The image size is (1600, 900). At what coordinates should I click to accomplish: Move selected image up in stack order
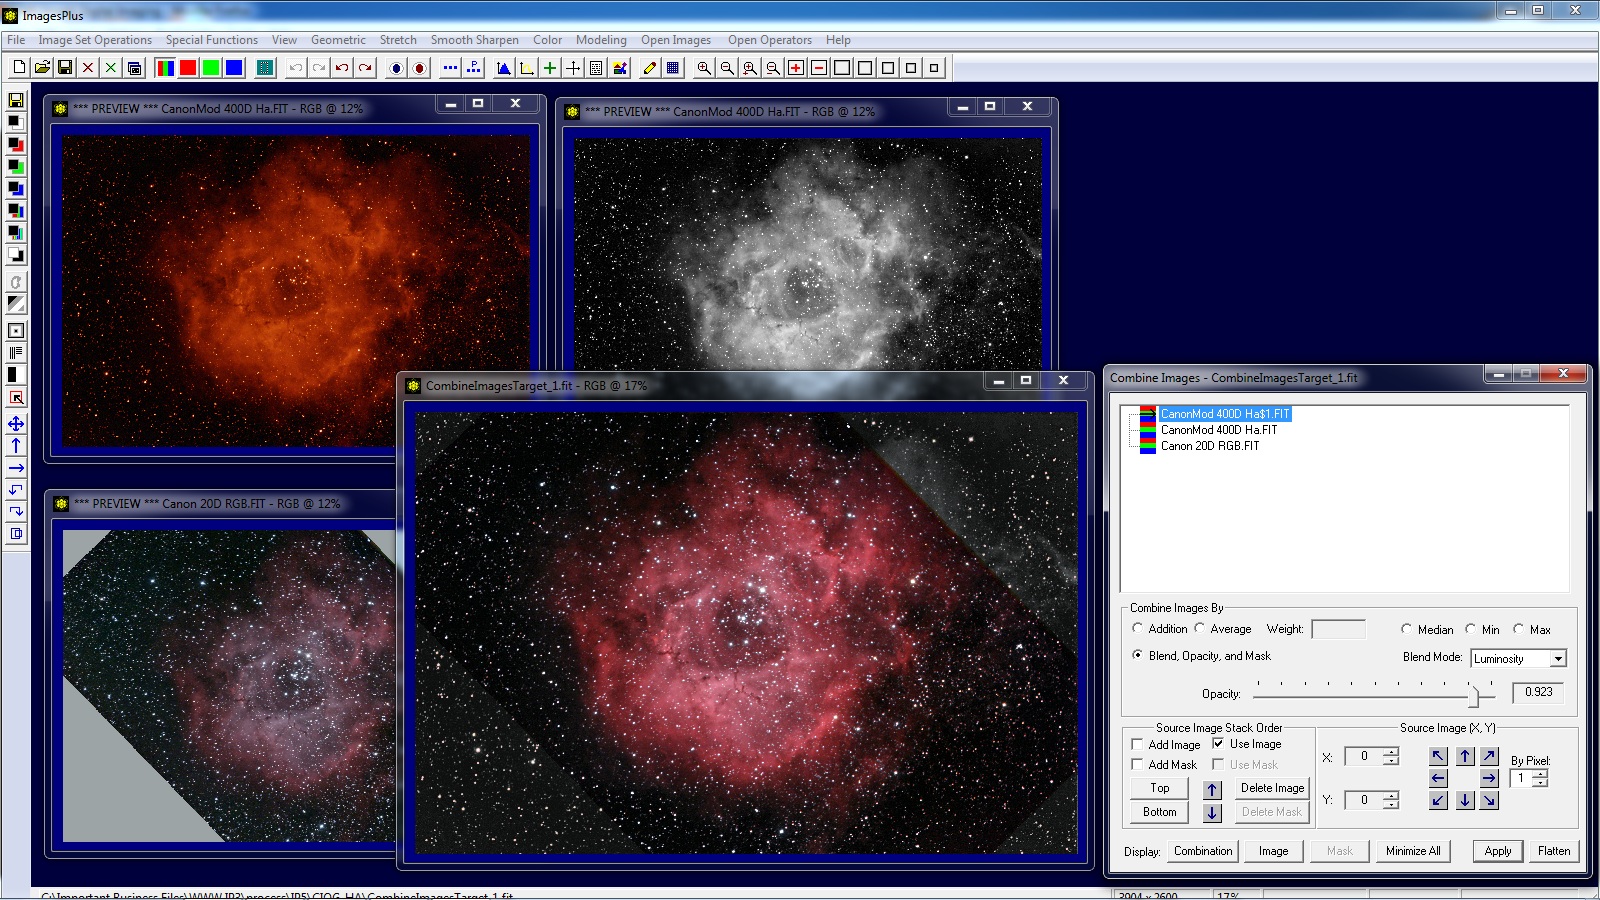(1212, 790)
